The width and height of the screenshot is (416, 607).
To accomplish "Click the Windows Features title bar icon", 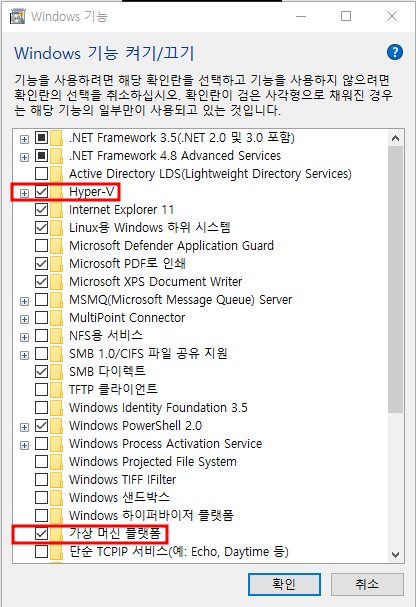I will [x=17, y=17].
